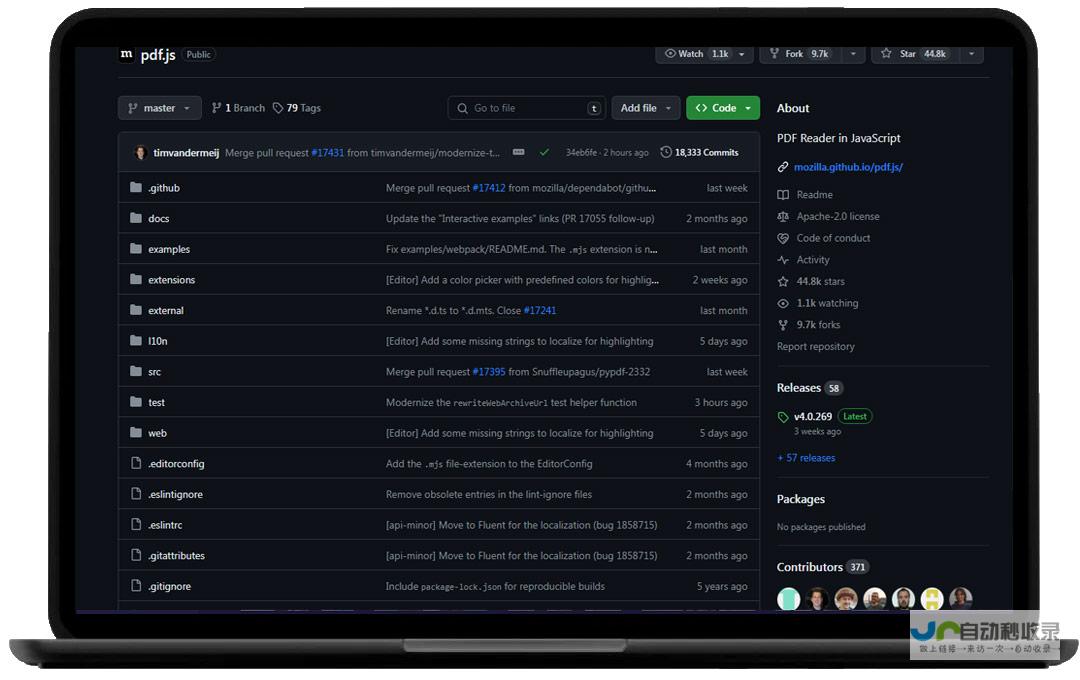Open timvandermeij's avatar in commit bar
The width and height of the screenshot is (1080, 680).
point(141,153)
